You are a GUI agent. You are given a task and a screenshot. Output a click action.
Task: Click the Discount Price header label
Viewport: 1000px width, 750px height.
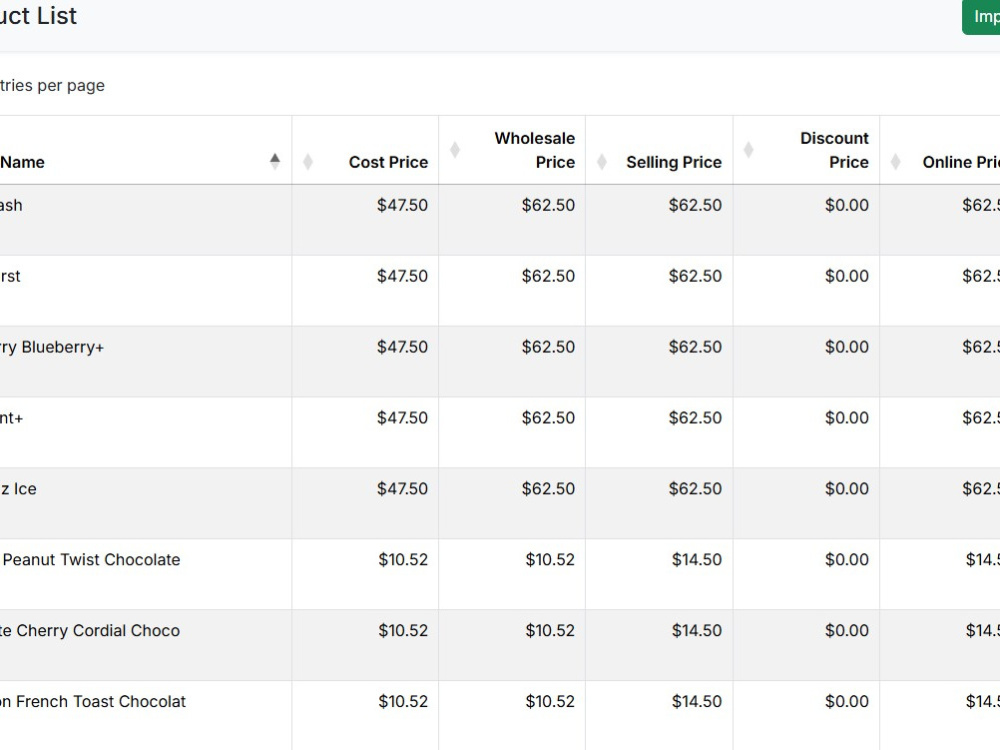pos(834,151)
